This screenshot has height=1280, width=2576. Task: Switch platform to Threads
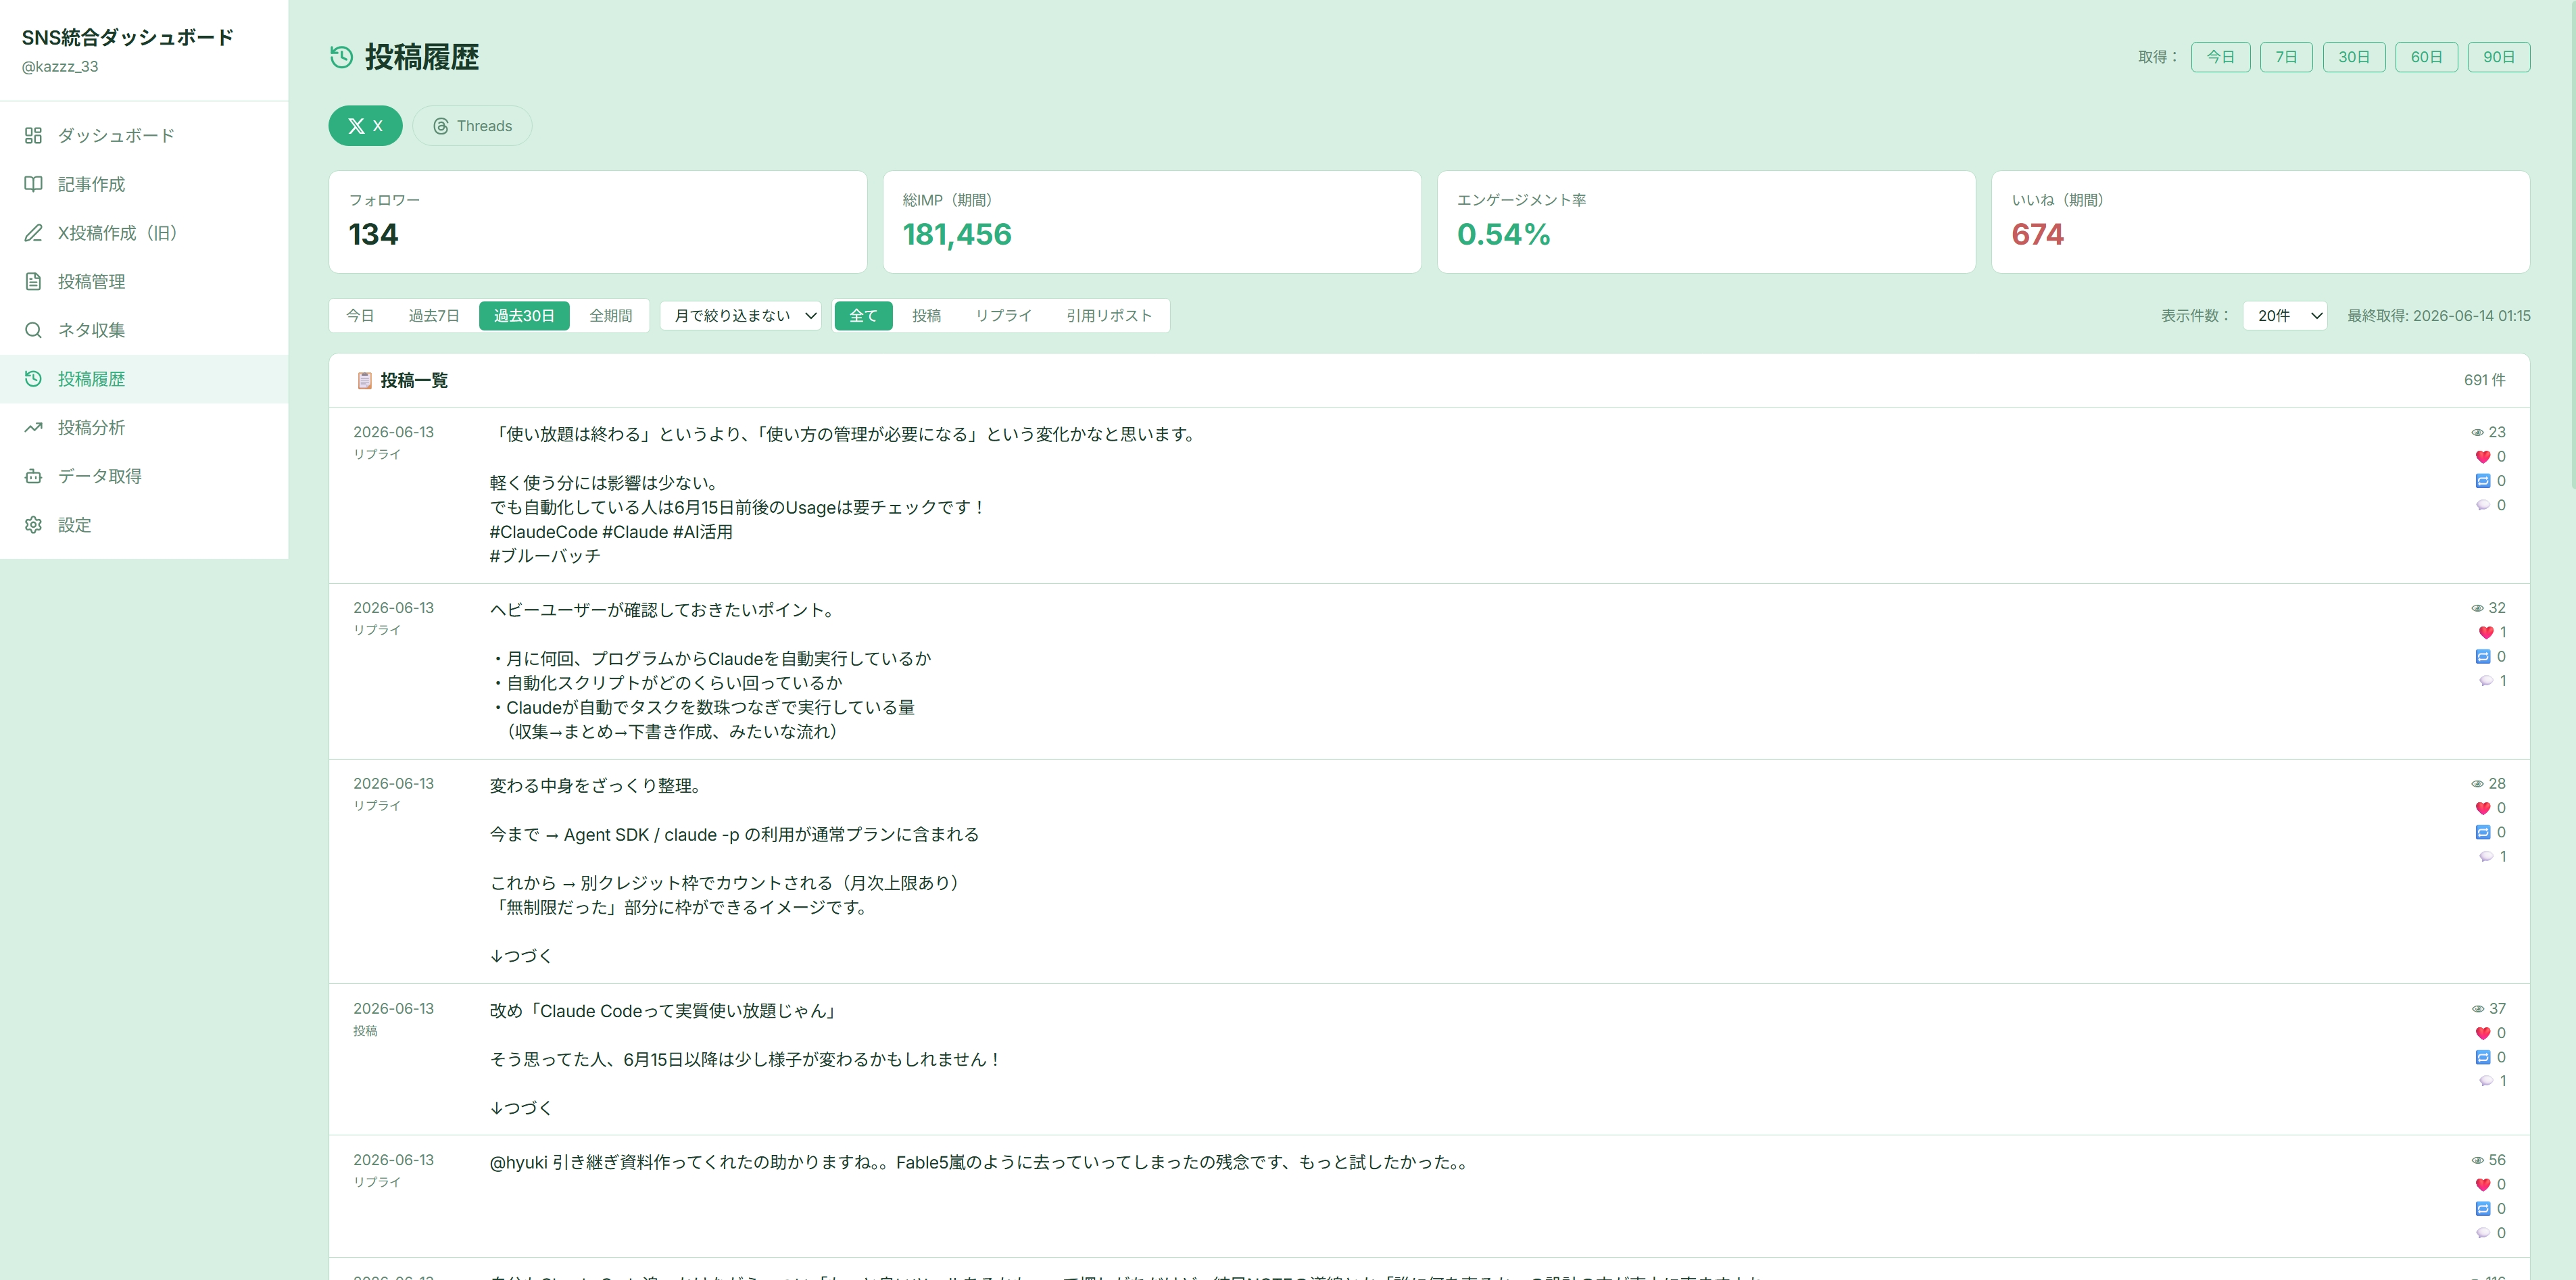pyautogui.click(x=472, y=126)
